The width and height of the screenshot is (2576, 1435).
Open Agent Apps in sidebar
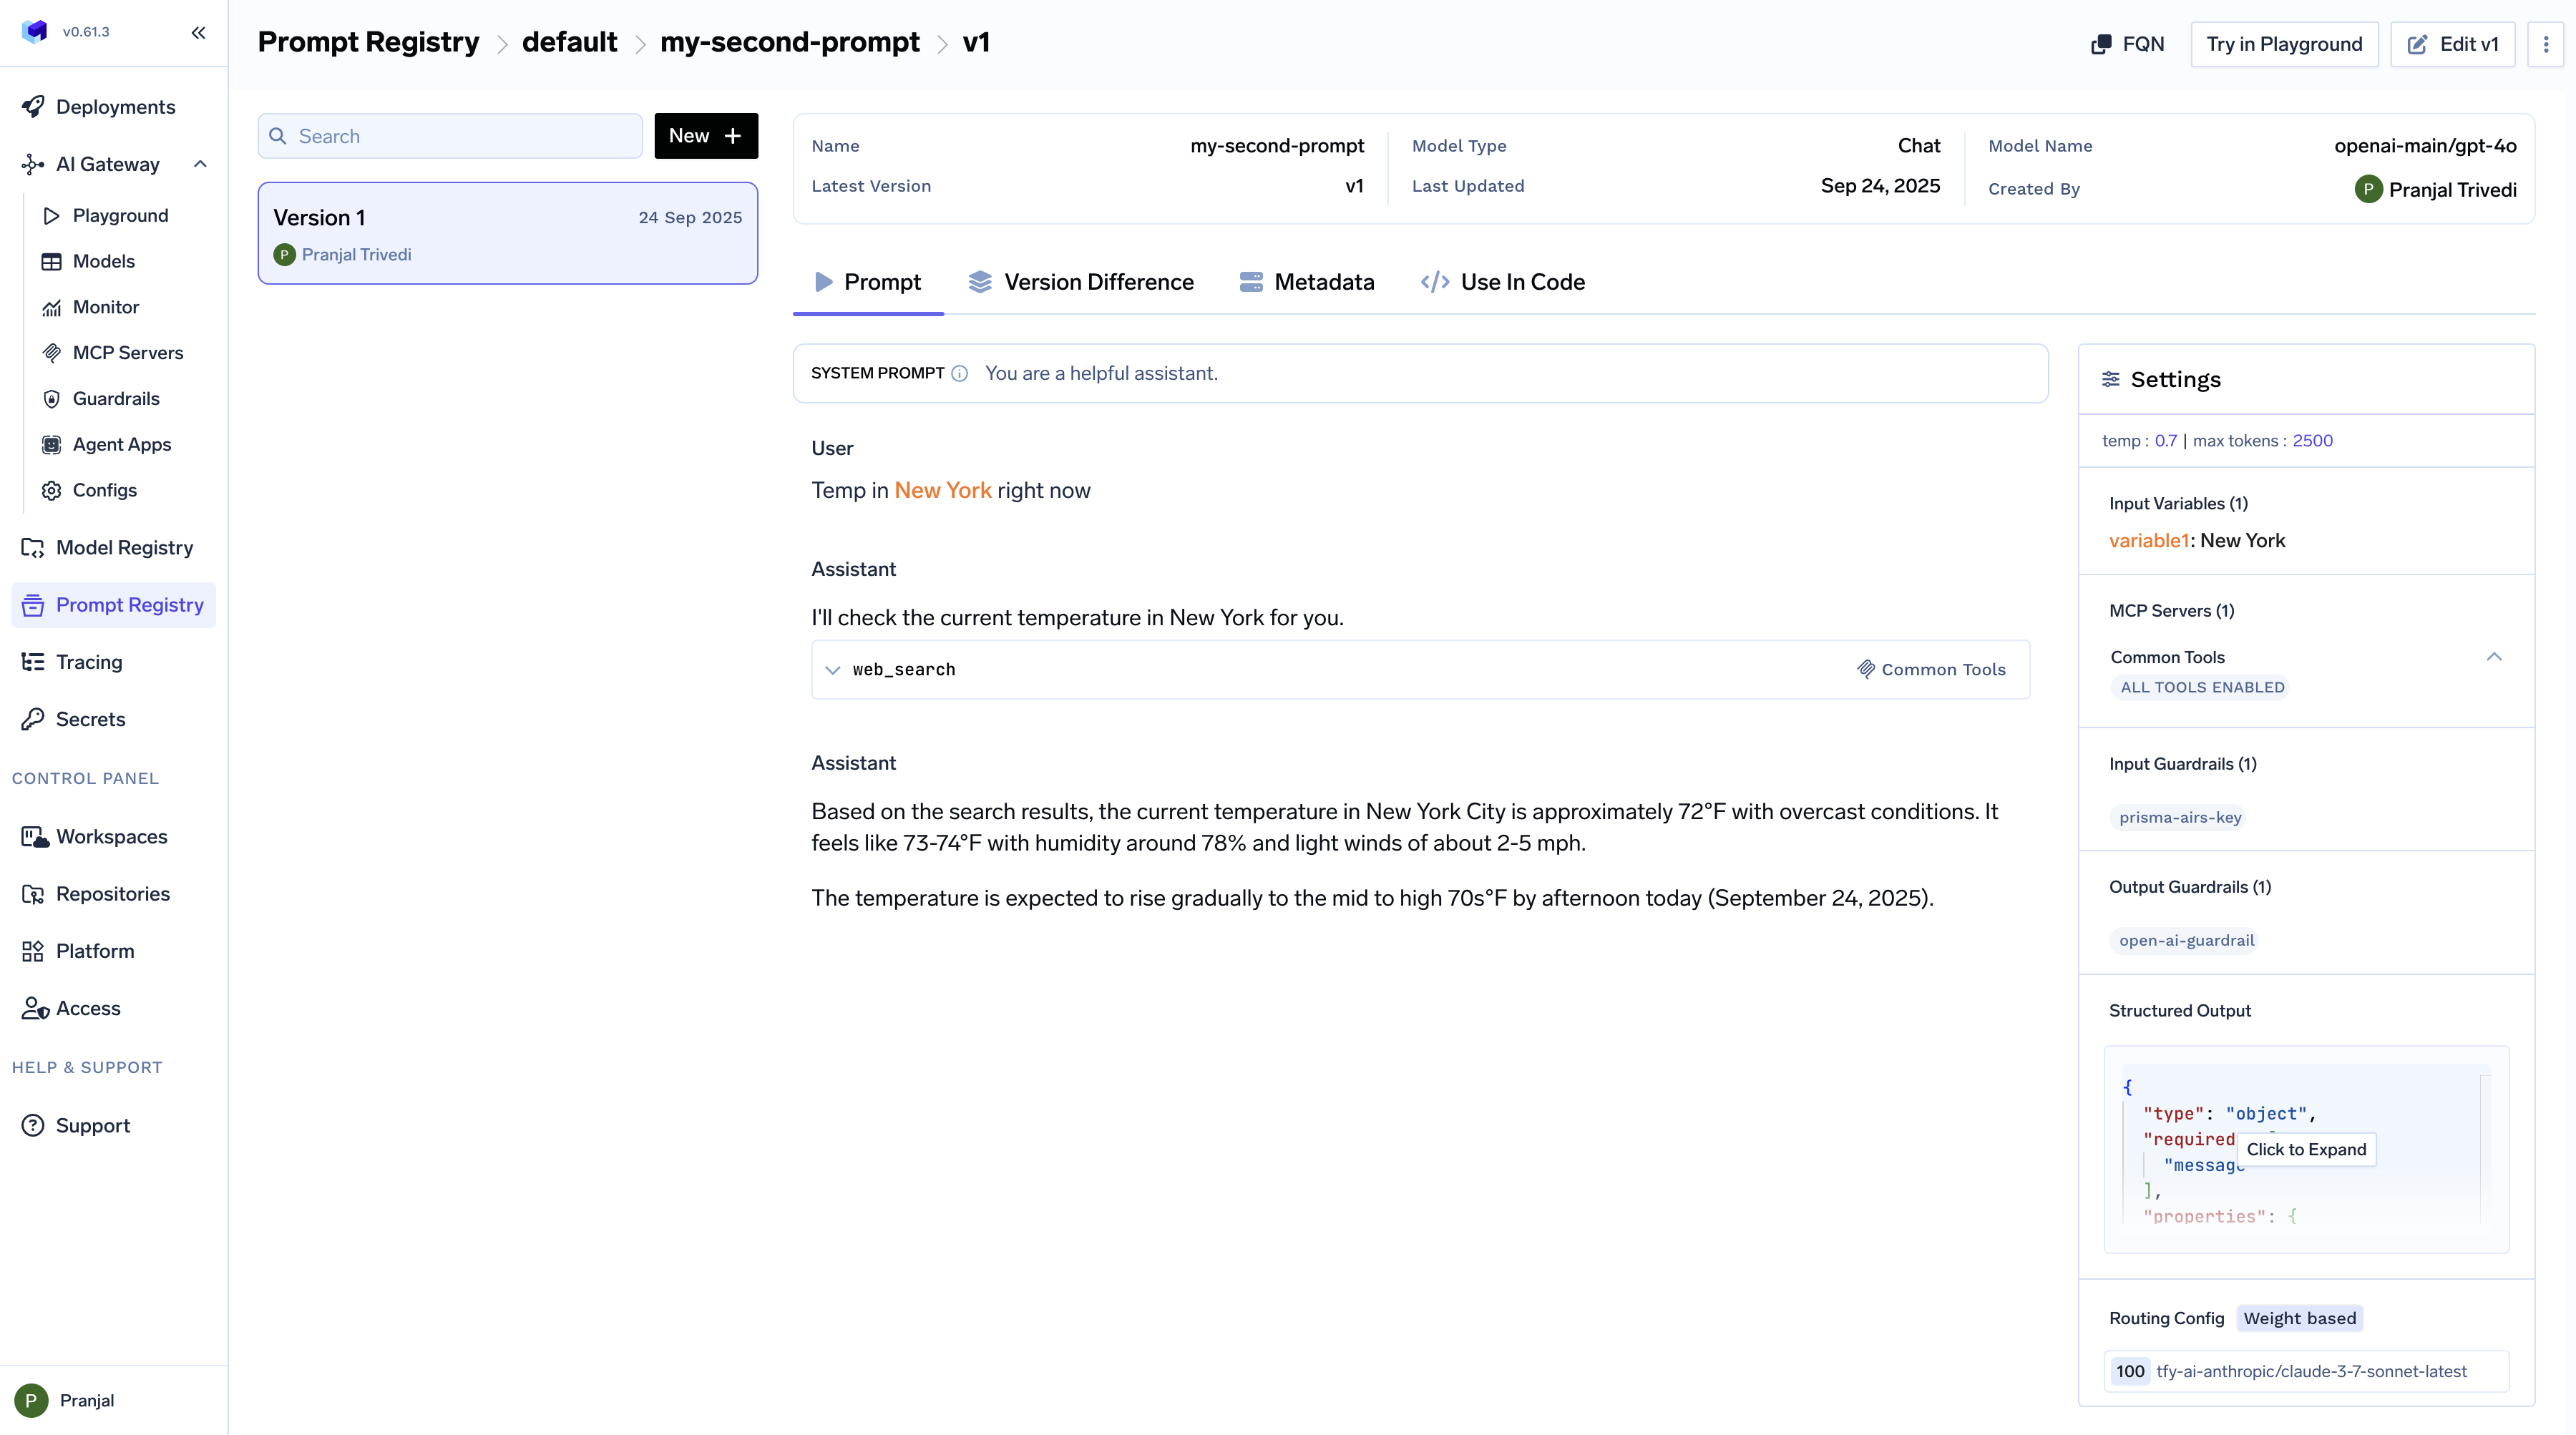[121, 444]
